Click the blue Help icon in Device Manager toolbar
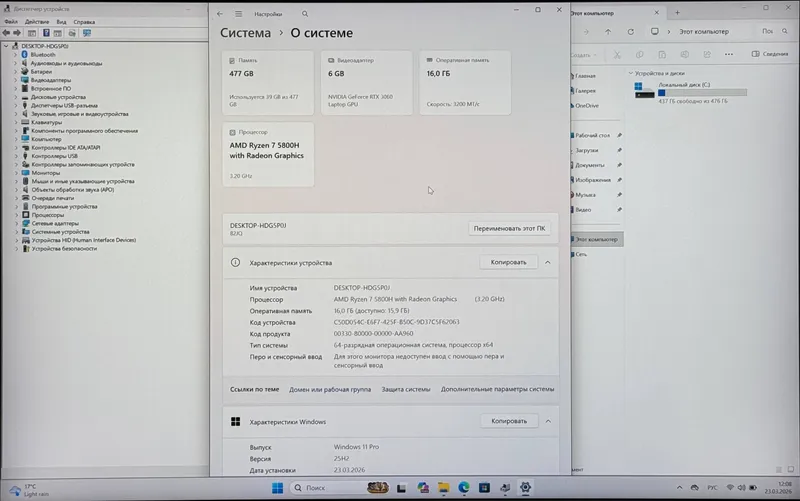800x501 pixels. coord(46,33)
